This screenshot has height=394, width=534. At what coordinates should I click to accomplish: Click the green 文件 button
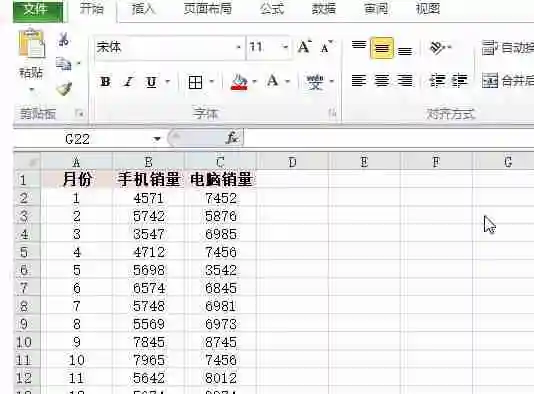click(x=35, y=10)
